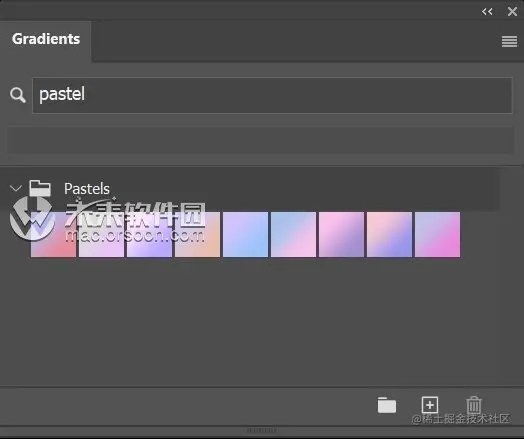Screen dimensions: 524x439
Task: Select the second pale lavender gradient swatch
Action: pyautogui.click(x=102, y=235)
